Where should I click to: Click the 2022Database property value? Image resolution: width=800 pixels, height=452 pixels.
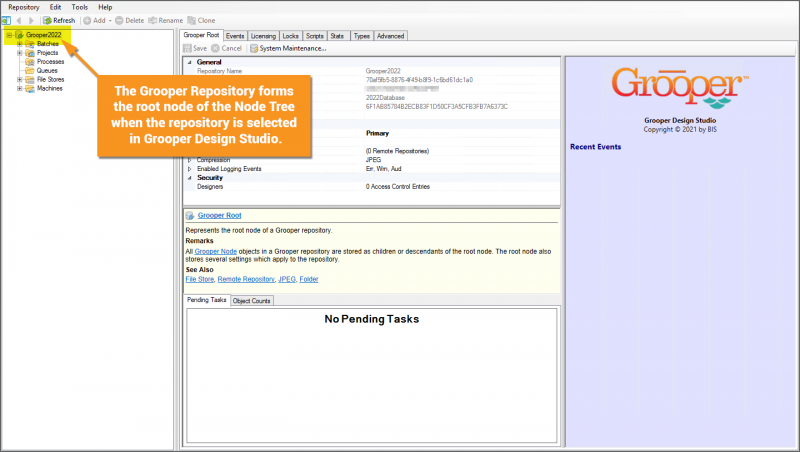(x=385, y=98)
